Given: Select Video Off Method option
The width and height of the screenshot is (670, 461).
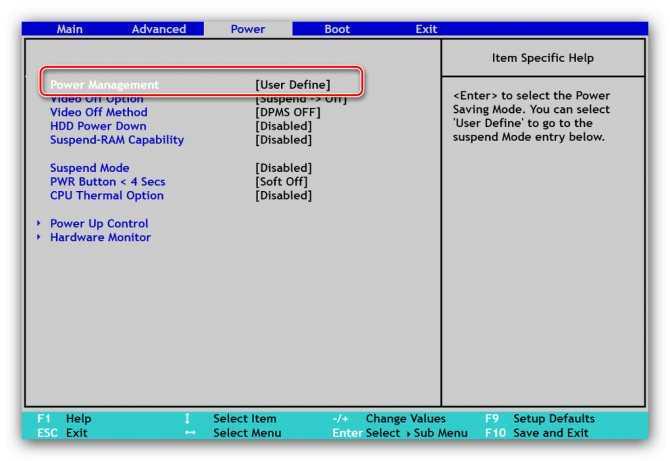Looking at the screenshot, I should (x=99, y=112).
